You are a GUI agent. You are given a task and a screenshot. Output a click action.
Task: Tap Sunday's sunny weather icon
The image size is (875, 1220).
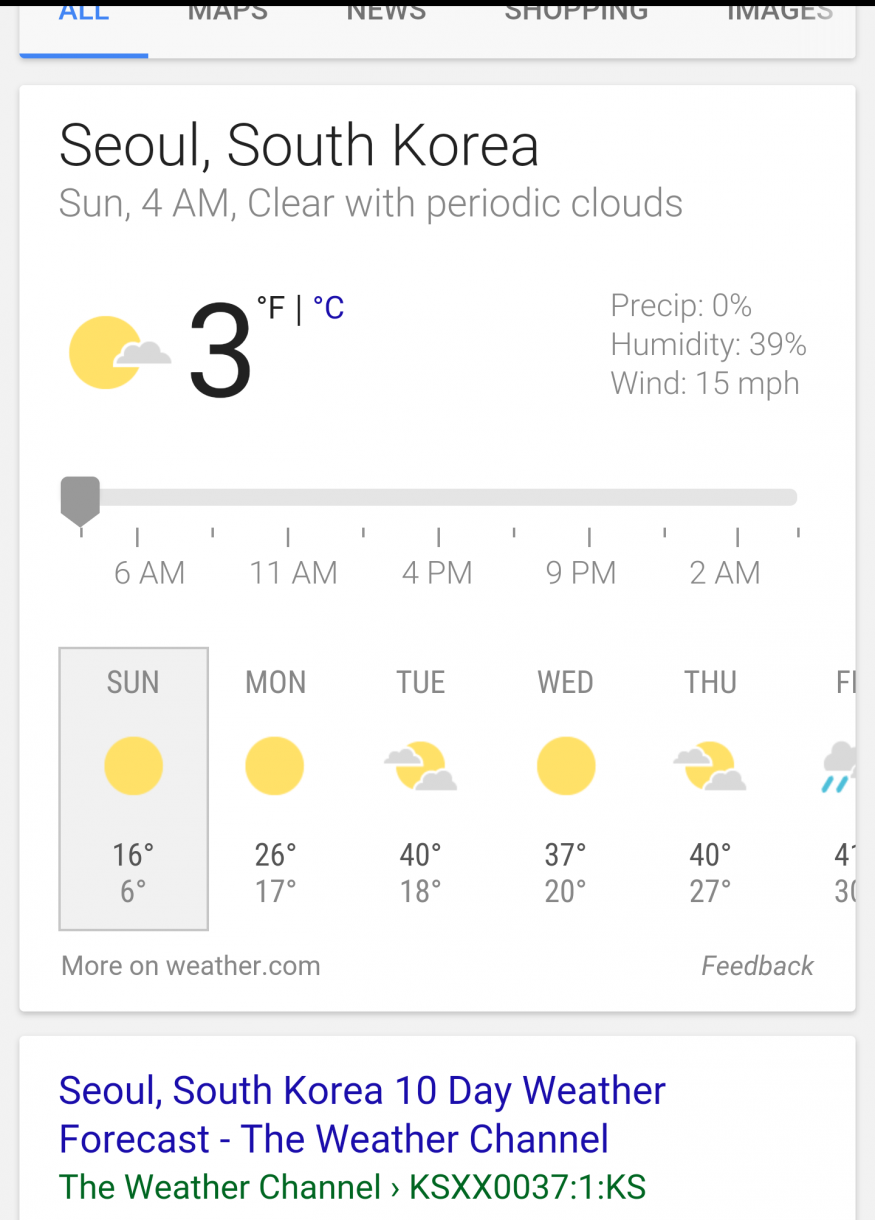133,766
